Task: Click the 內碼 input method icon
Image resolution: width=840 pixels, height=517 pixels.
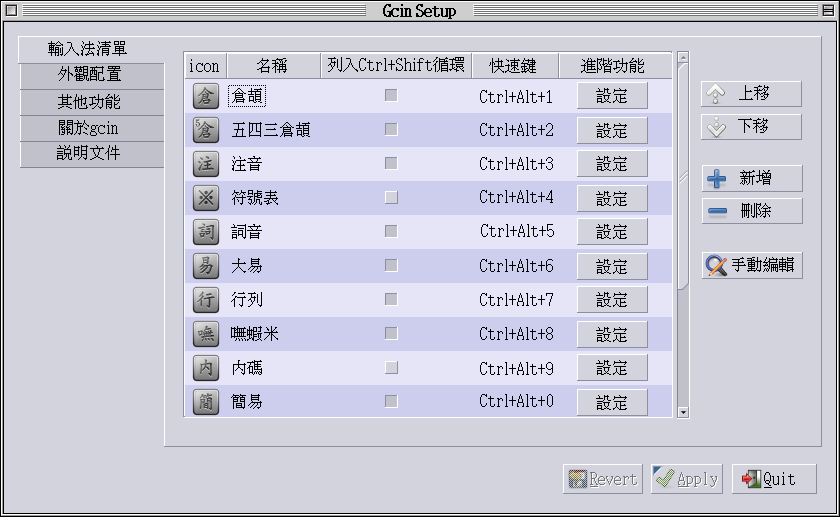Action: tap(205, 367)
